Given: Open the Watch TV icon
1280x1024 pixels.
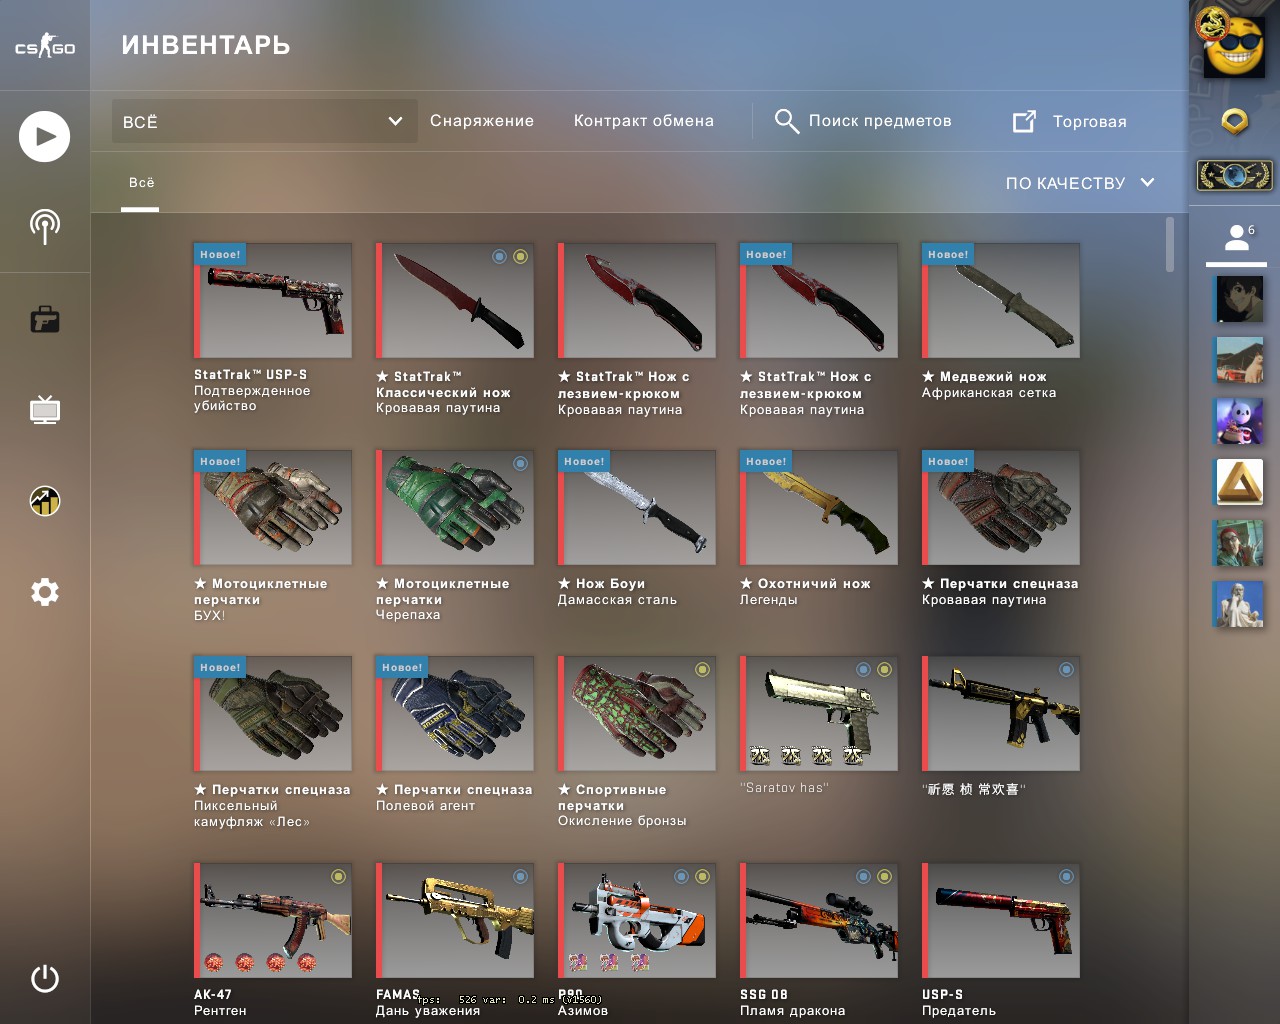Looking at the screenshot, I should (44, 409).
